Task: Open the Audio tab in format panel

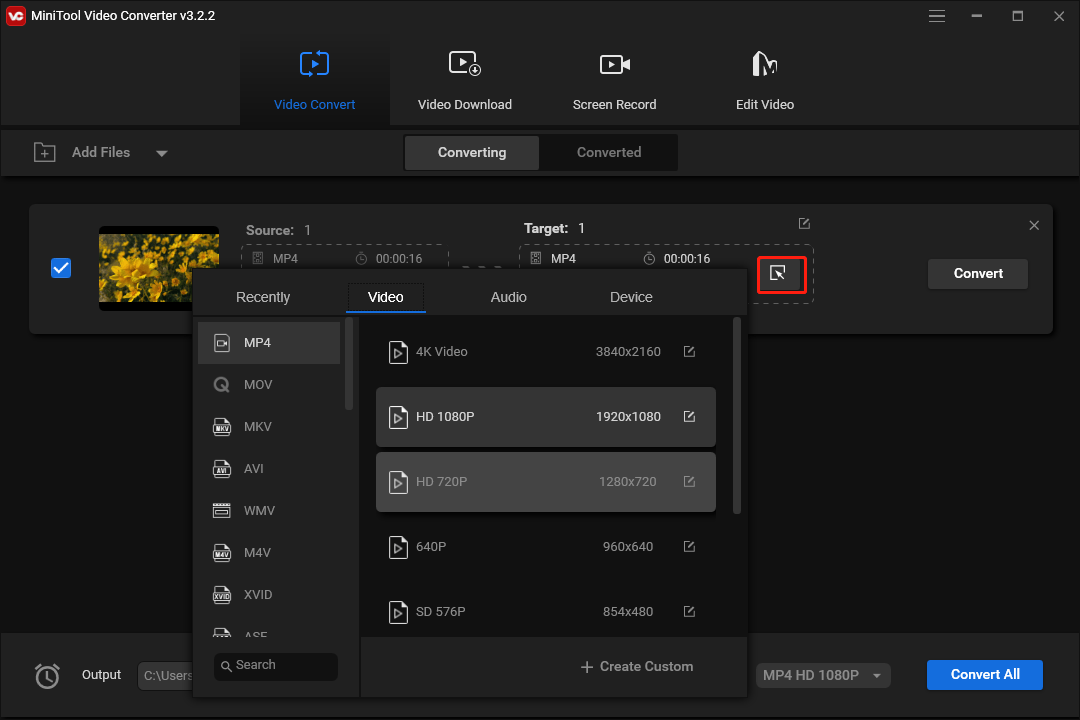Action: (x=508, y=297)
